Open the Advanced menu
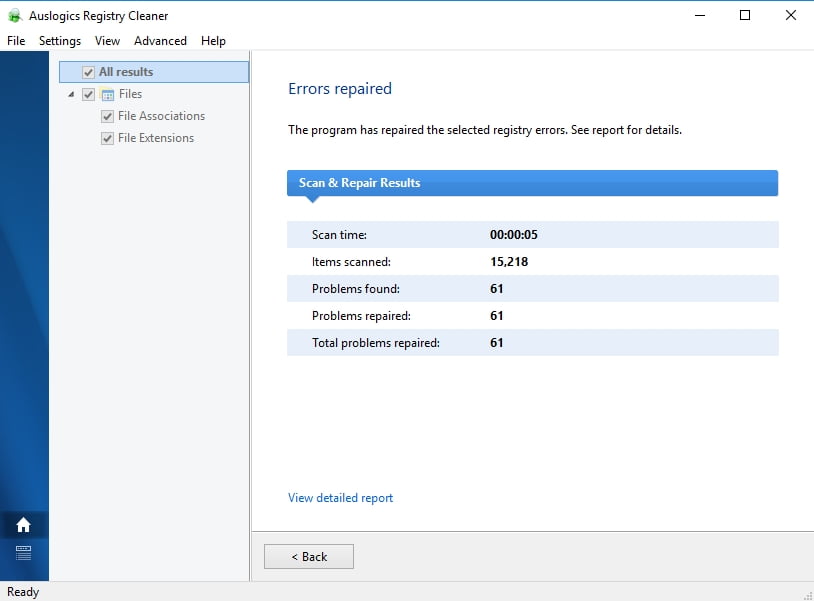The height and width of the screenshot is (601, 814). pos(160,41)
